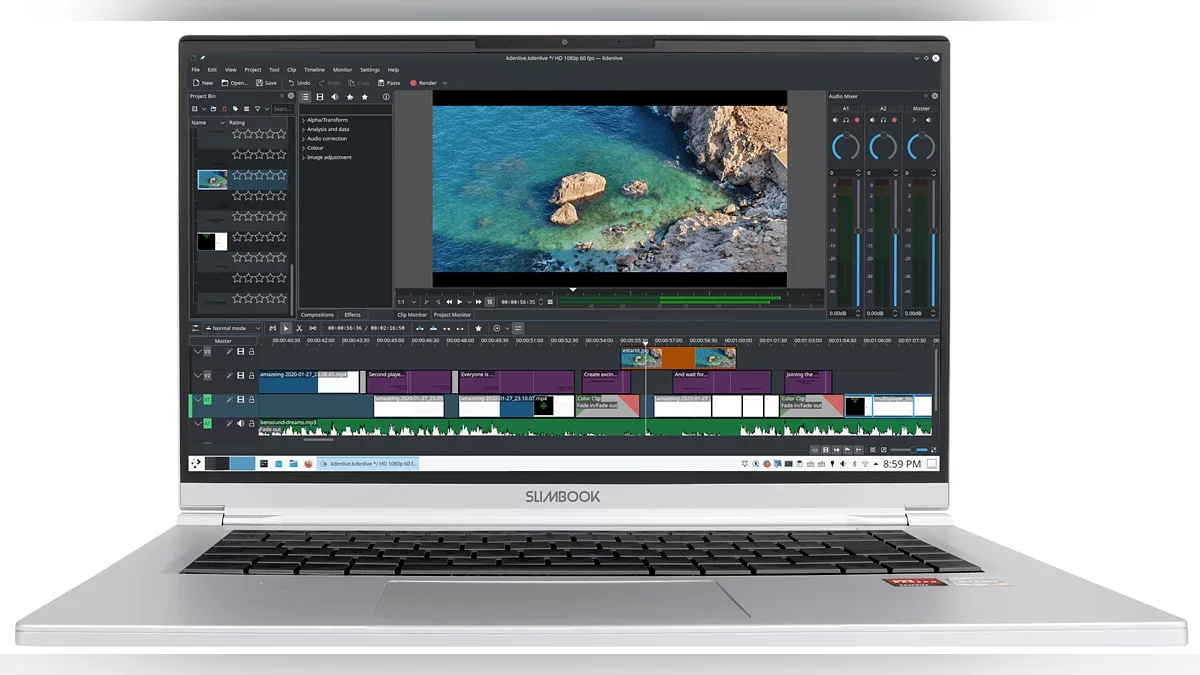Screen dimensions: 1200x675
Task: Open the Normal mode dropdown
Action: click(x=232, y=328)
